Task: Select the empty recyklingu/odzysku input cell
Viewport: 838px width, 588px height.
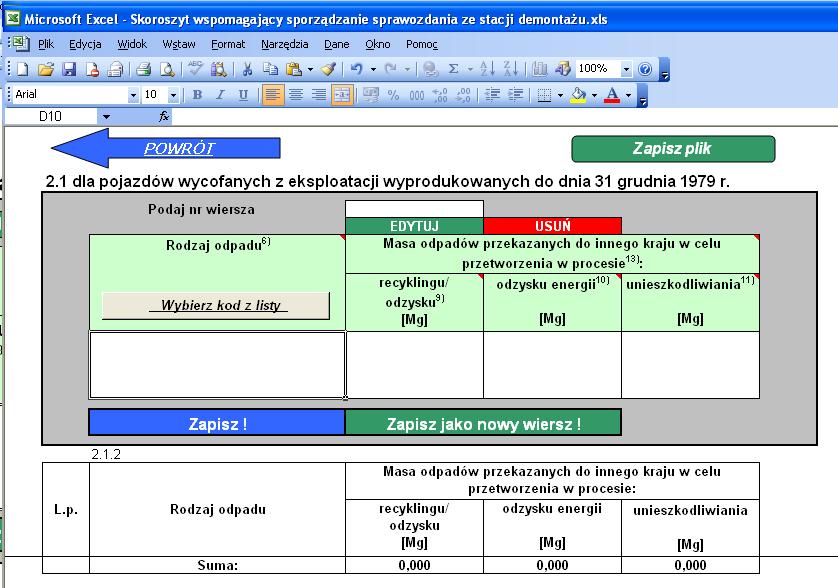Action: pyautogui.click(x=415, y=365)
